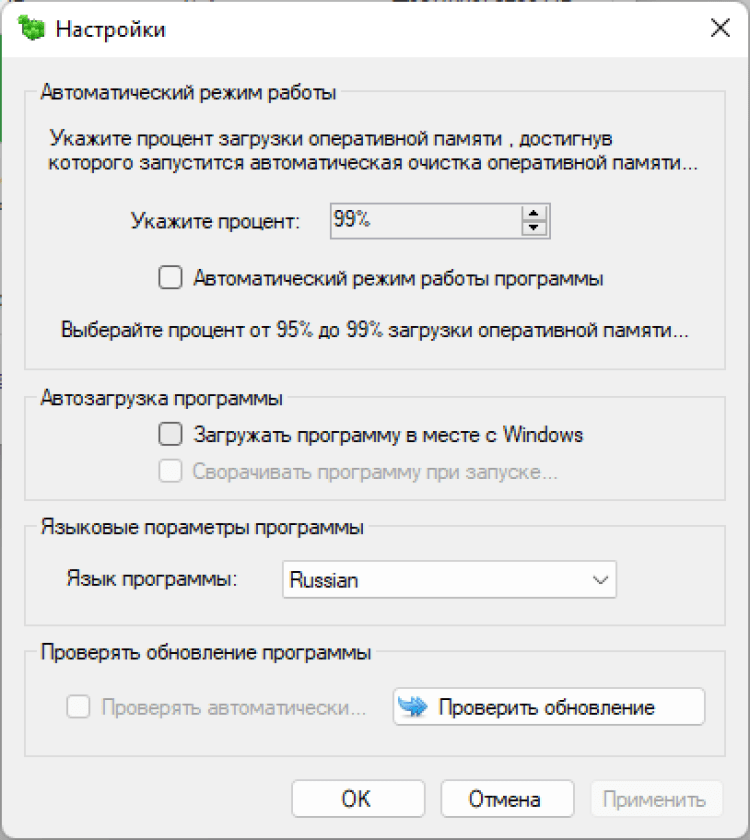Click the Укажите процент label
The height and width of the screenshot is (840, 750).
click(x=215, y=222)
